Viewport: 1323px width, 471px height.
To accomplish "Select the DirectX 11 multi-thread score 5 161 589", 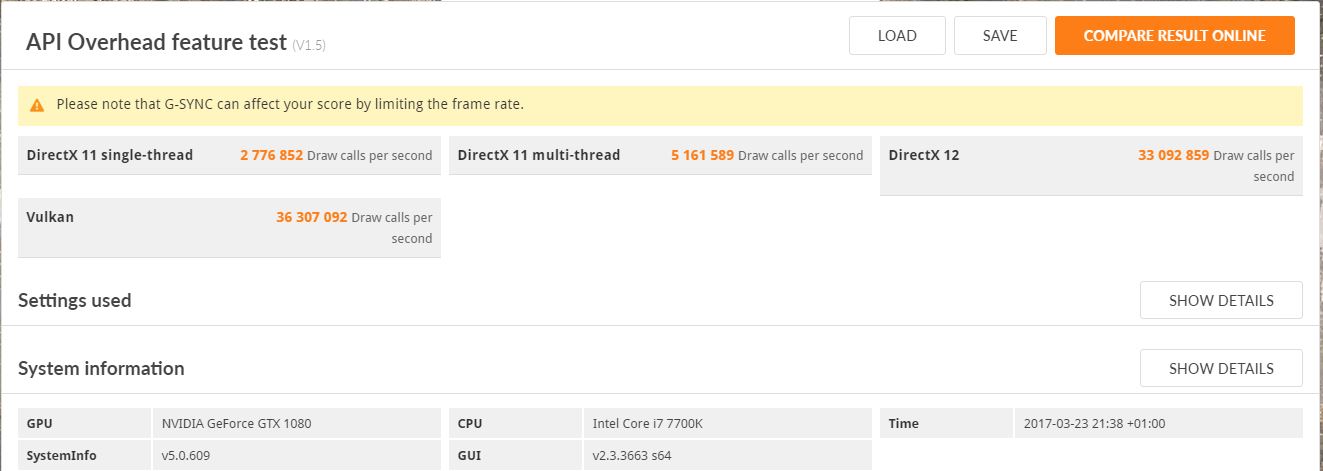I will pos(702,155).
